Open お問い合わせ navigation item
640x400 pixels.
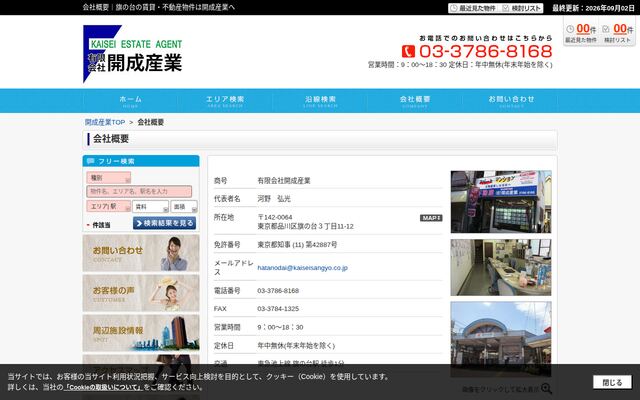(x=511, y=101)
